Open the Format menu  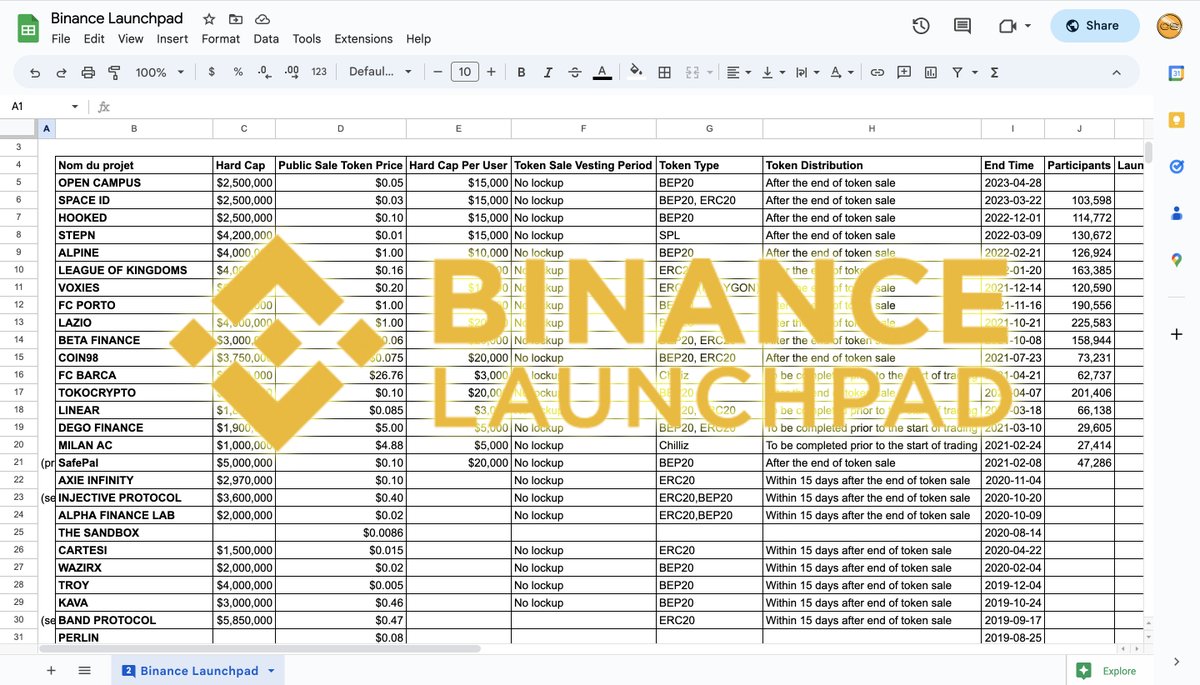(x=221, y=39)
